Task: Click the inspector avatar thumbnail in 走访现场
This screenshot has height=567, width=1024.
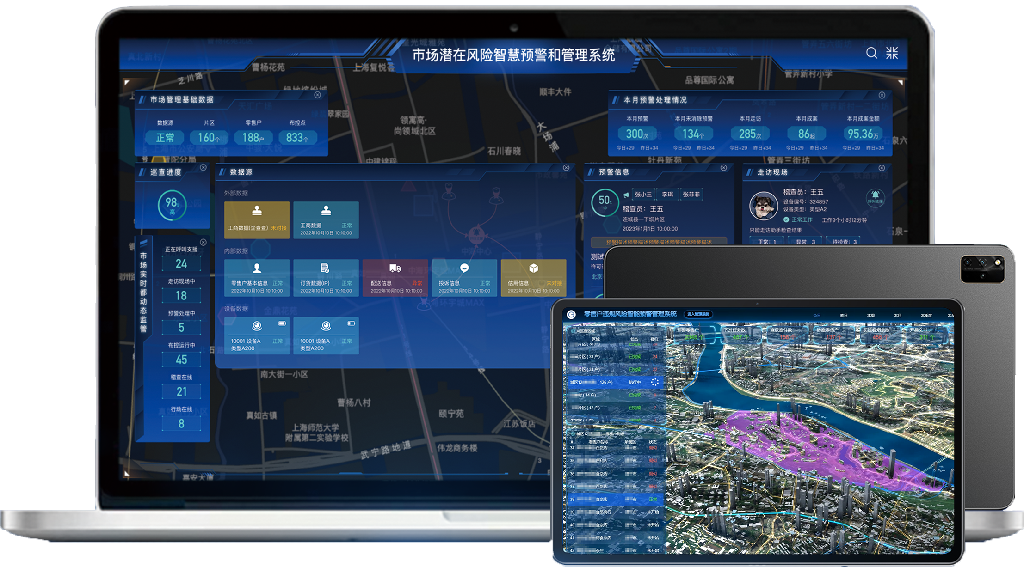Action: pyautogui.click(x=765, y=205)
